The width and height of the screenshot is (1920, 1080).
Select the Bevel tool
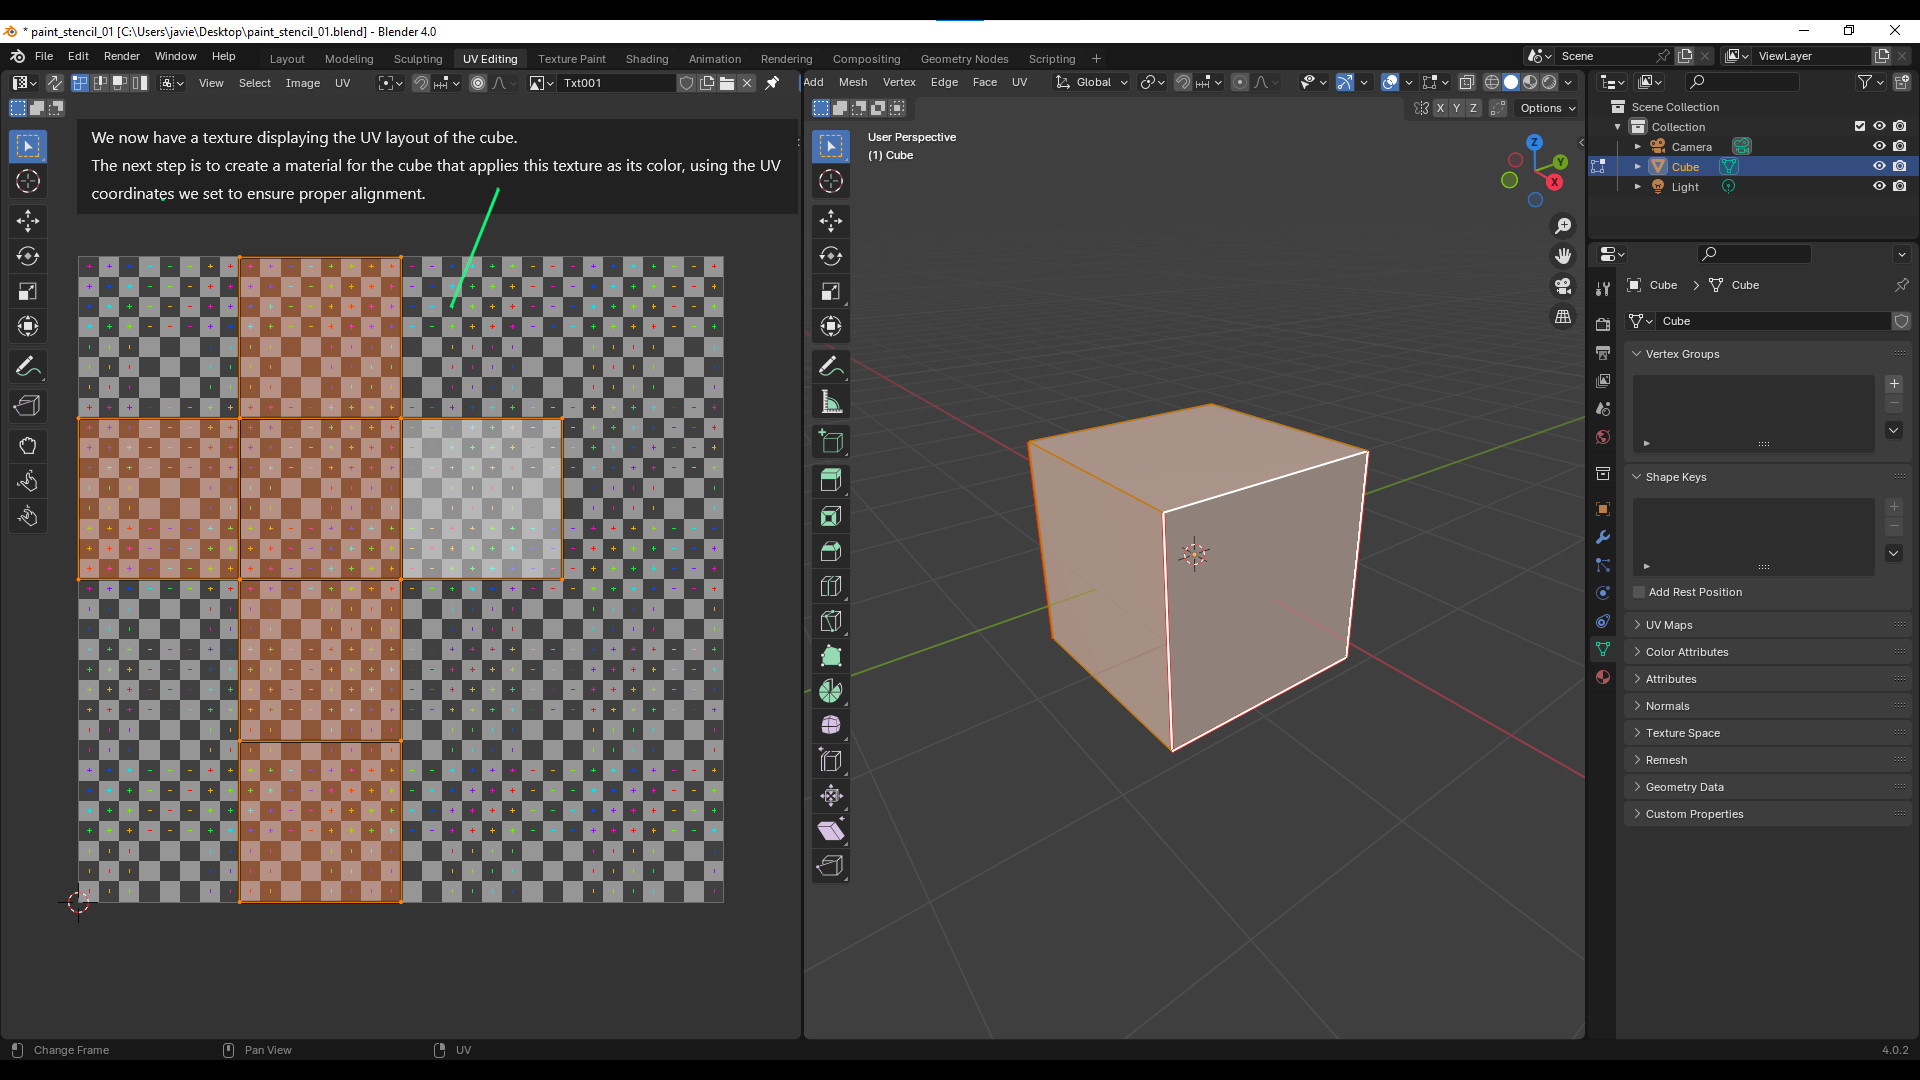[x=831, y=551]
